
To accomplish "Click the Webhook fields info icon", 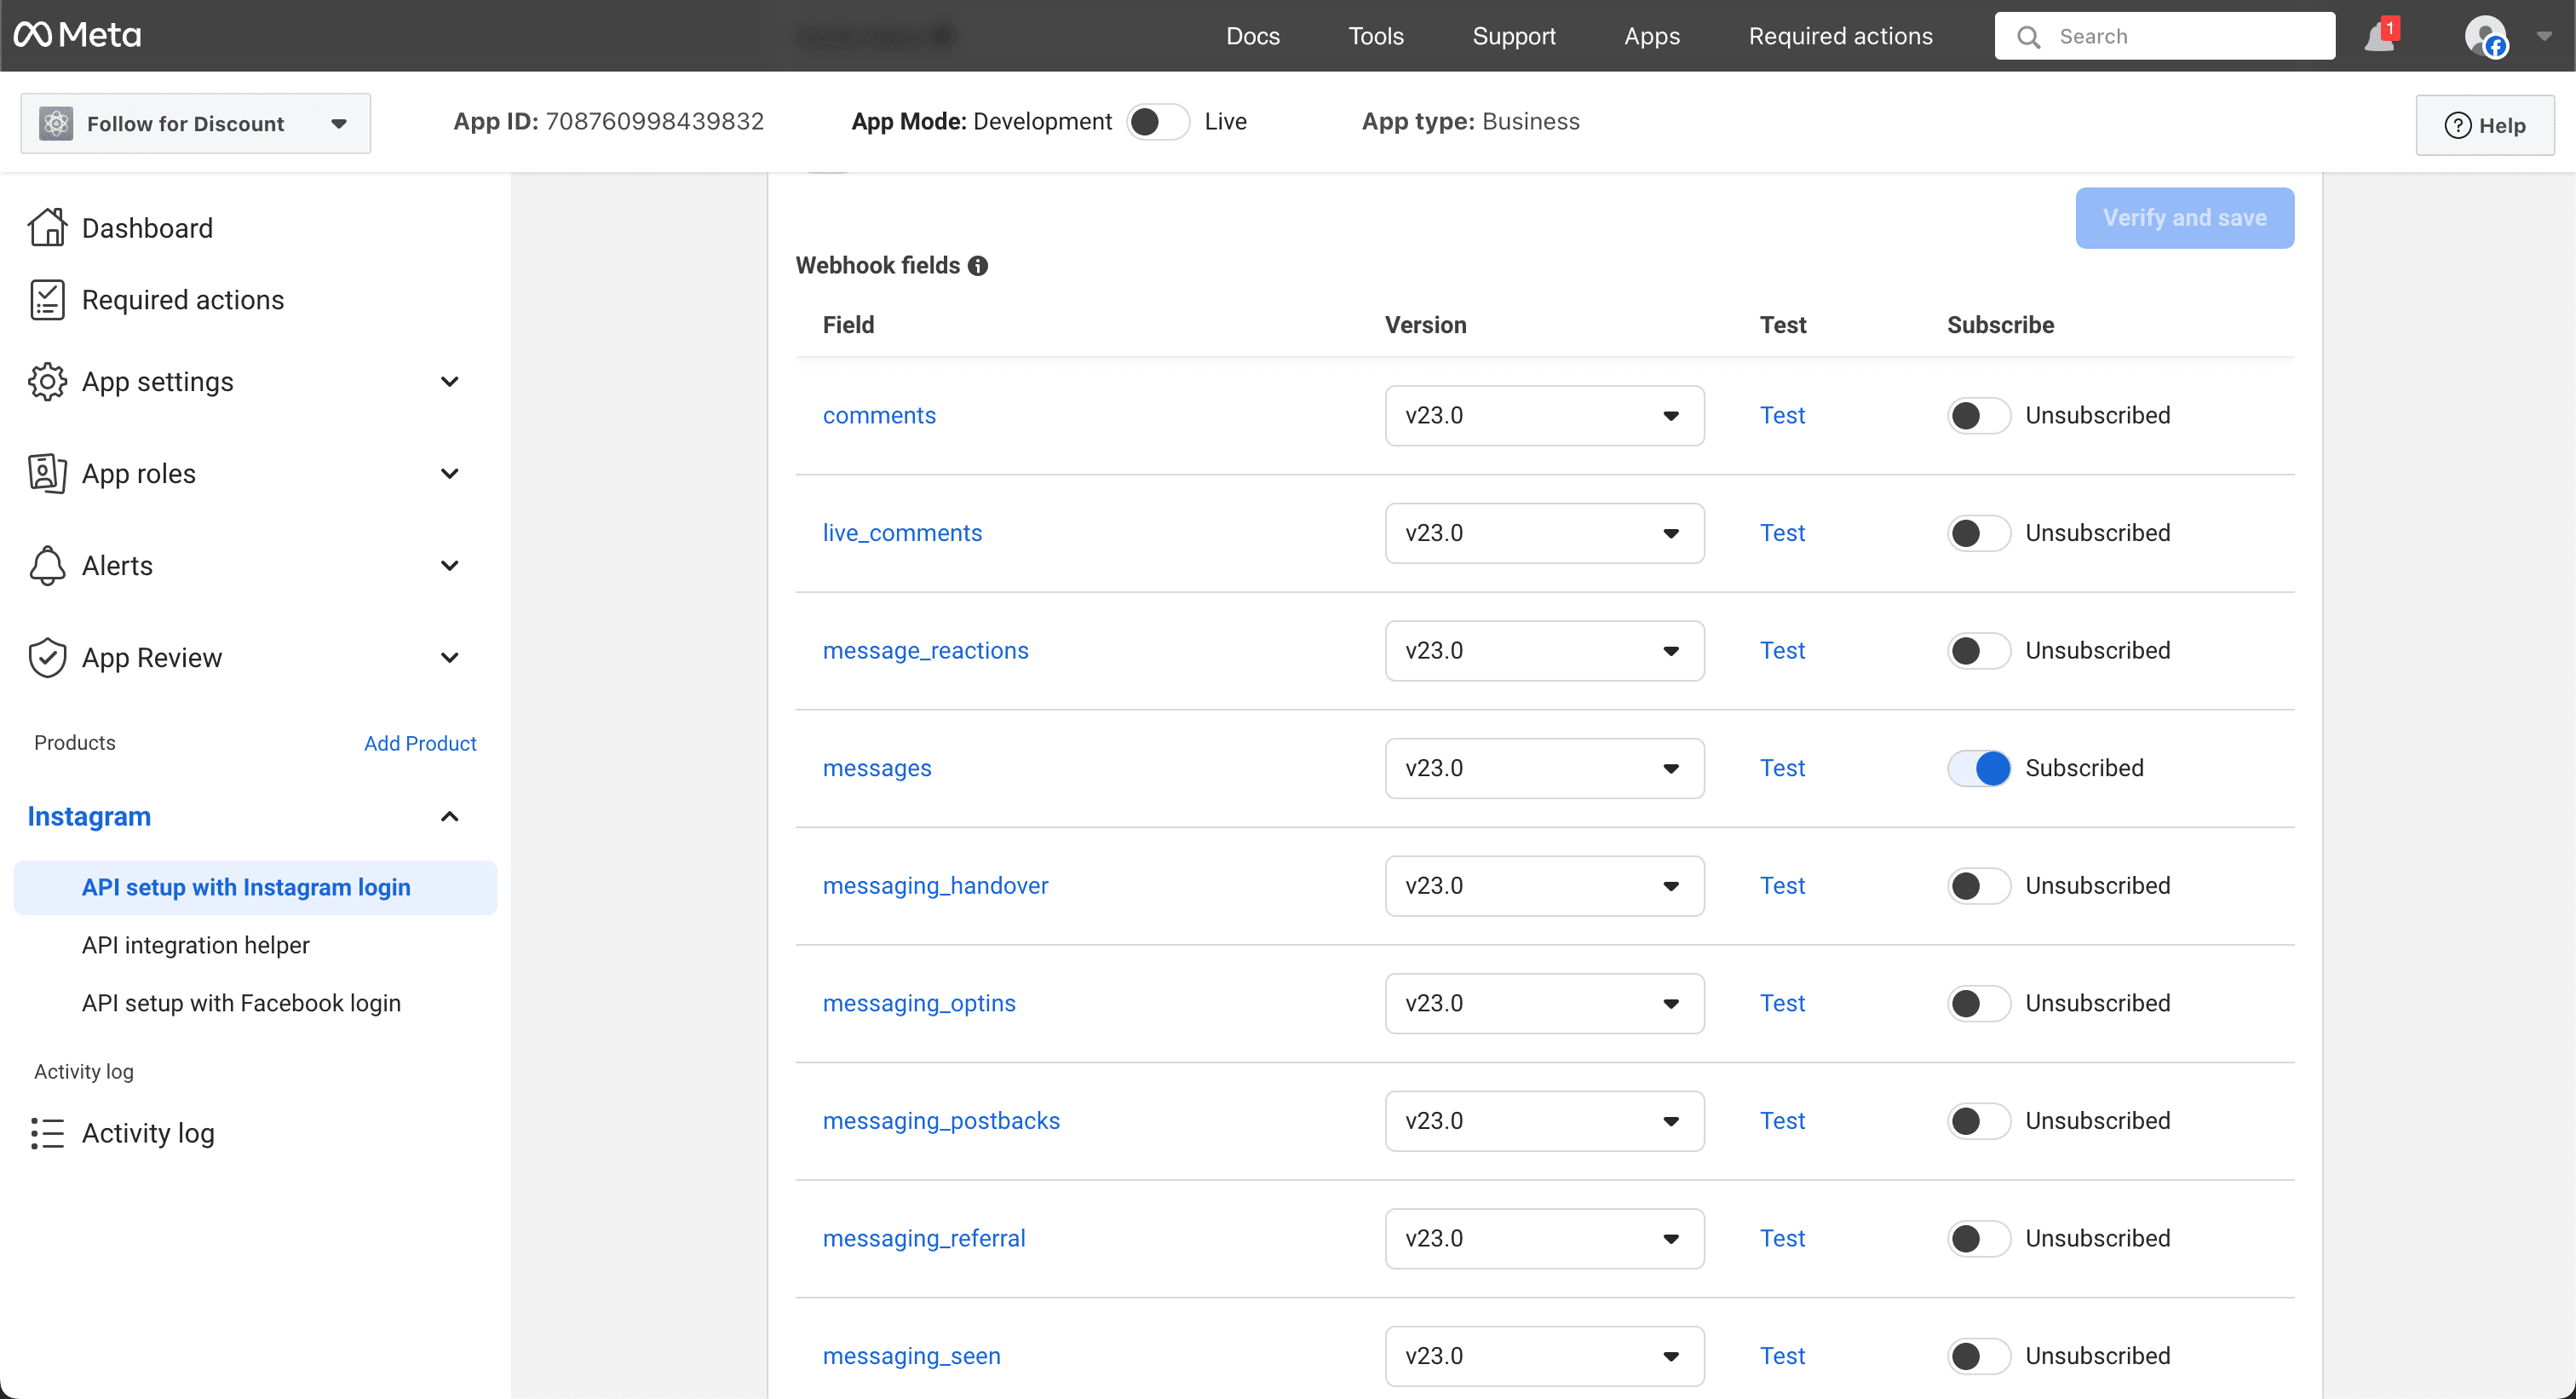I will pos(978,266).
